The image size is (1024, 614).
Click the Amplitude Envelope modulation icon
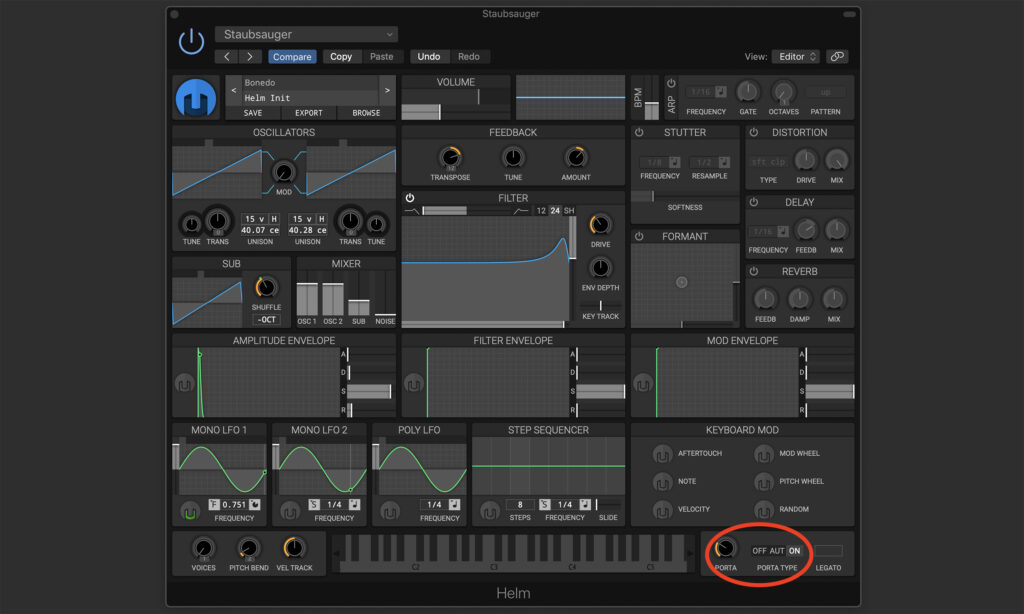click(184, 383)
